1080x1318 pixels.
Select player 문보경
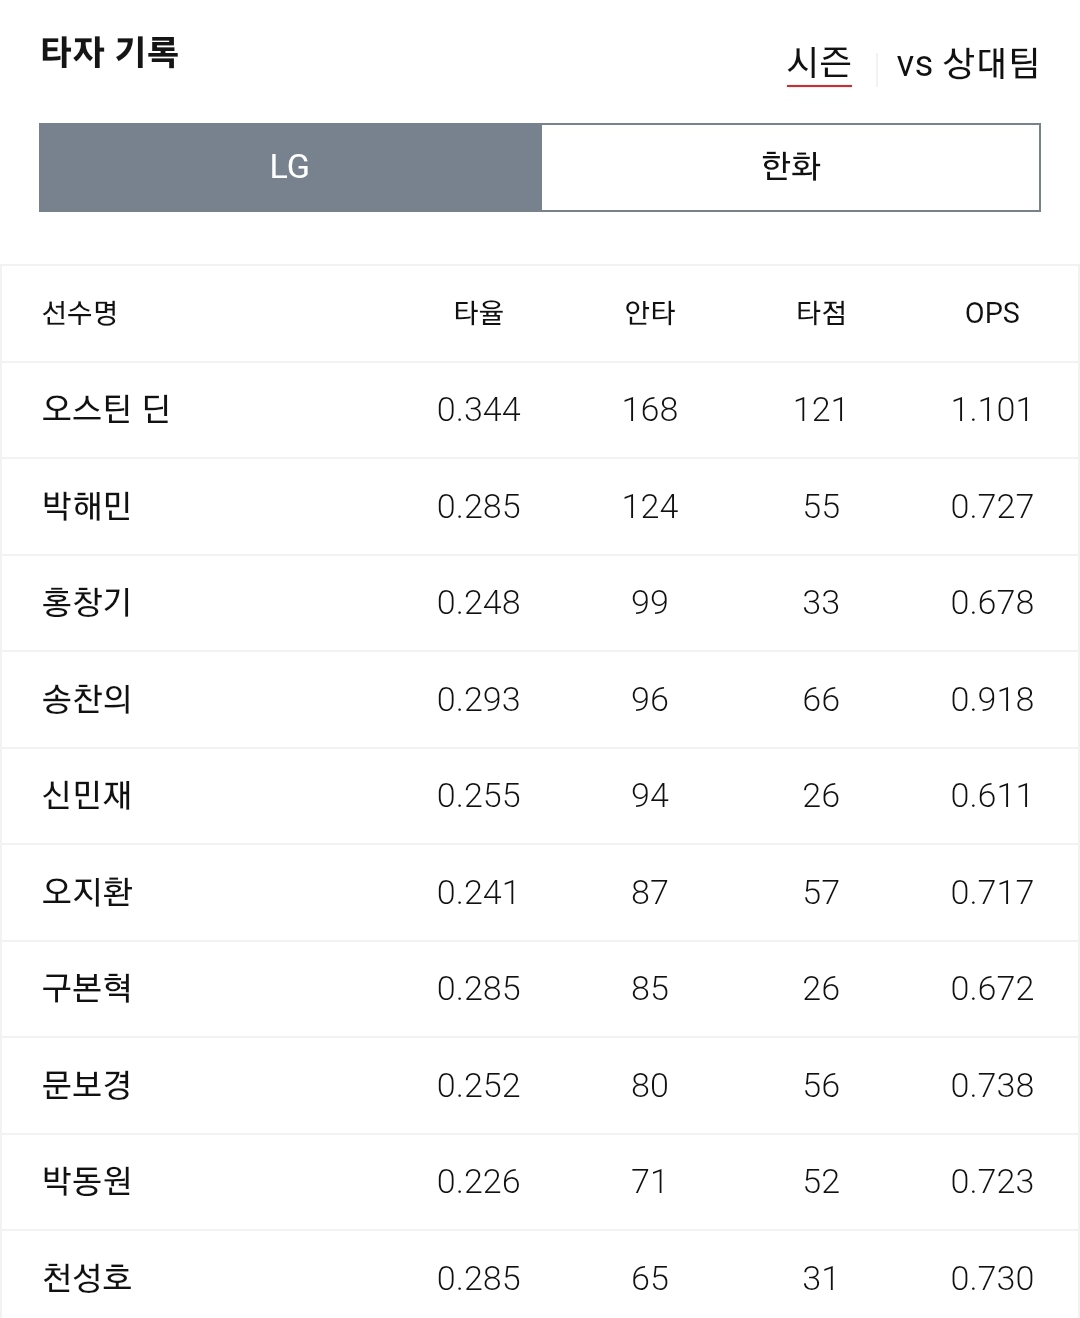[x=87, y=1085]
